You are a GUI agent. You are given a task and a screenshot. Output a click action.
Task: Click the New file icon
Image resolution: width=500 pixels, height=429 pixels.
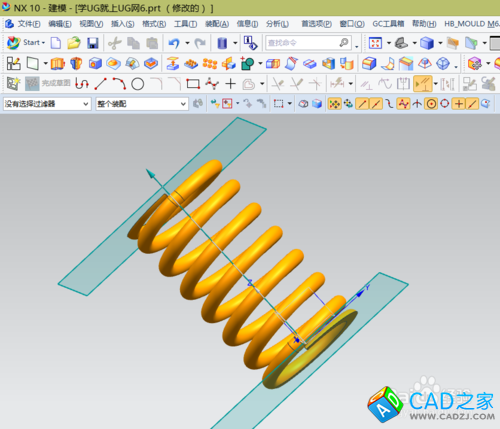point(56,43)
